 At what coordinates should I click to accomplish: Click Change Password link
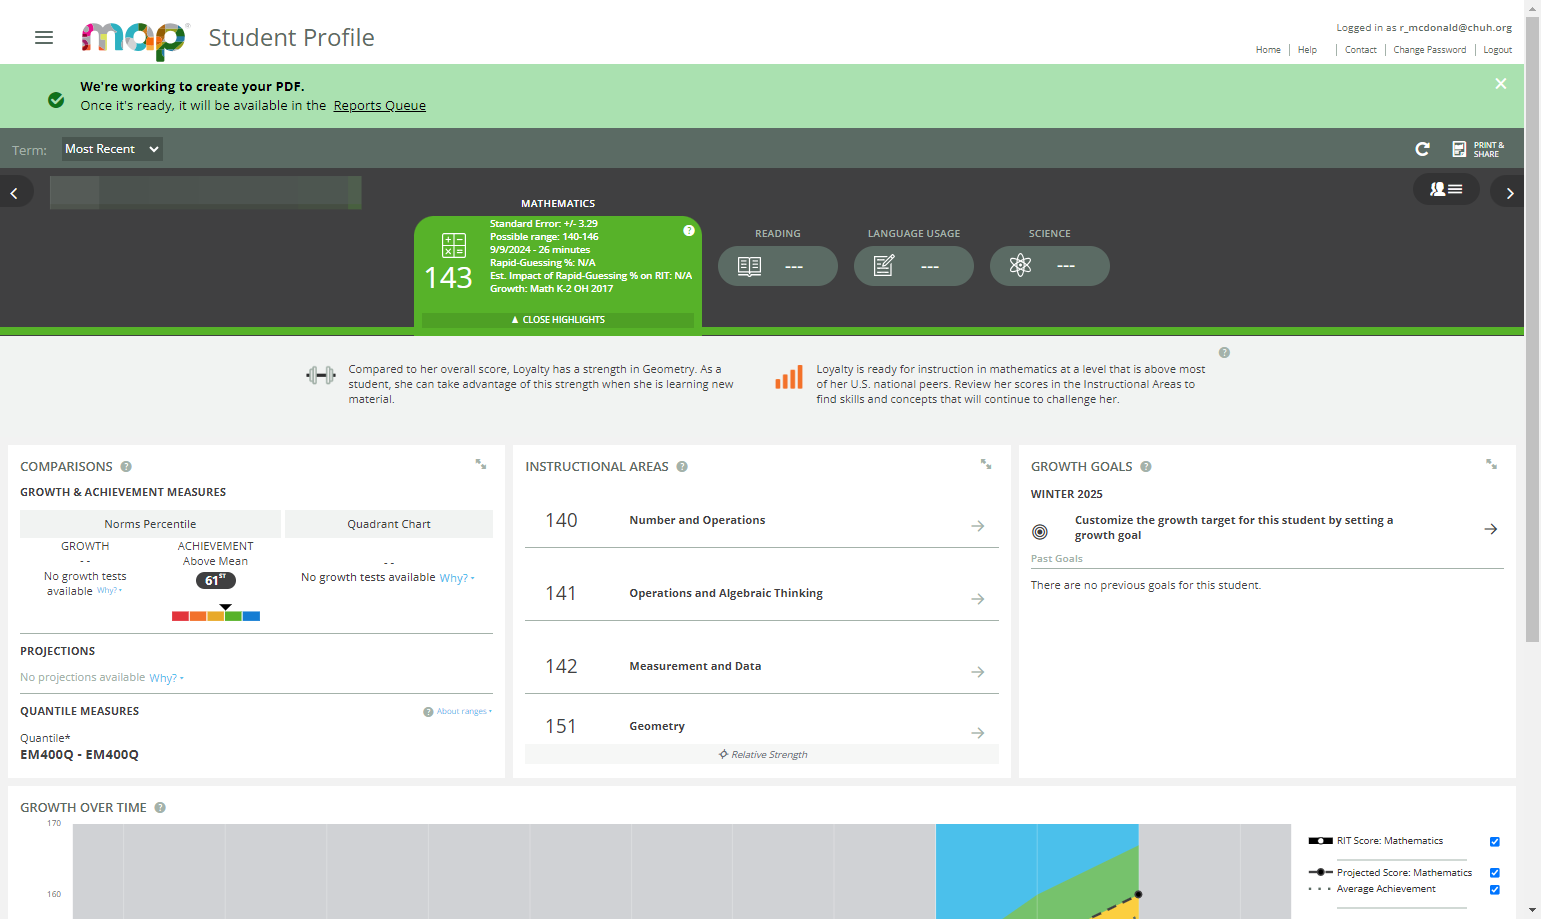click(x=1430, y=50)
